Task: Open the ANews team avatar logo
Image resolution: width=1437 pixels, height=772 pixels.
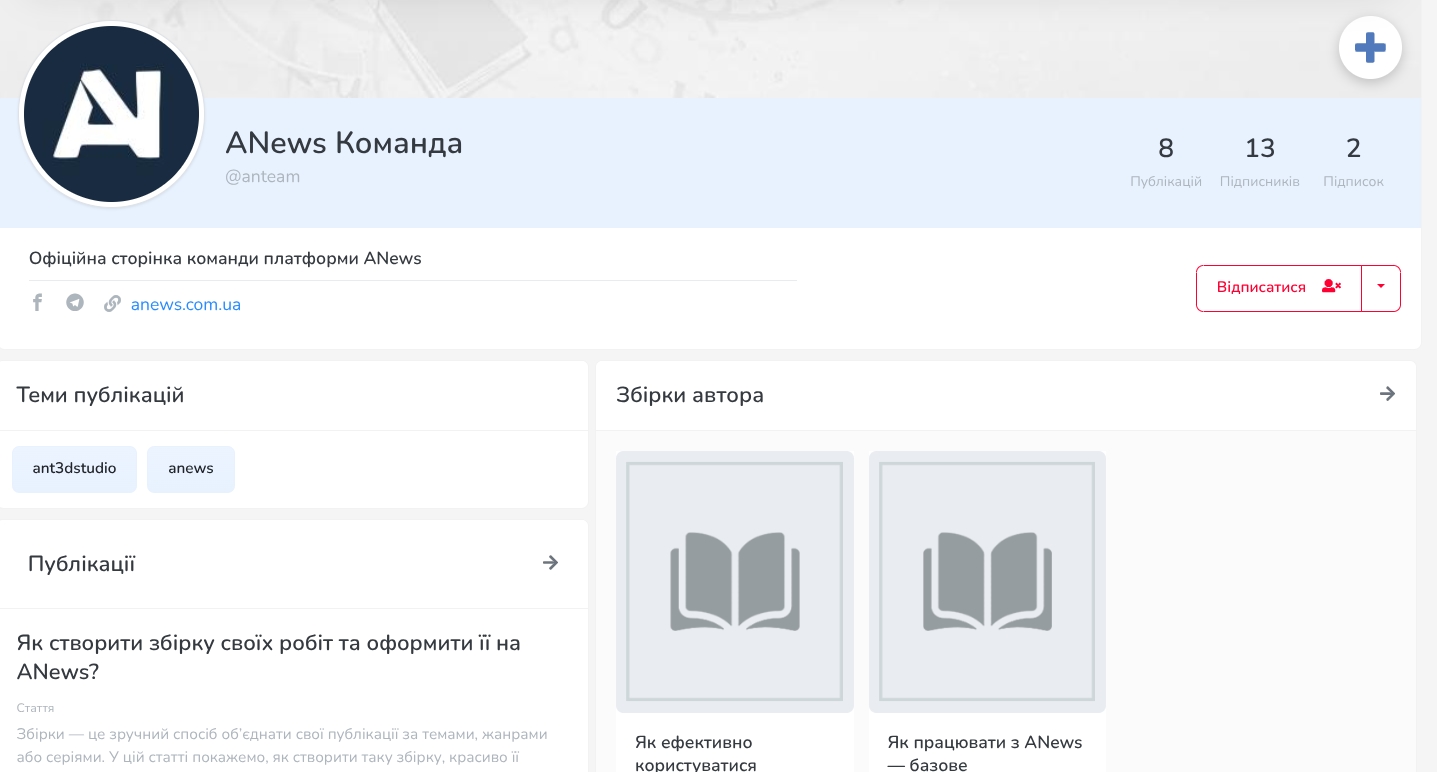Action: tap(111, 114)
